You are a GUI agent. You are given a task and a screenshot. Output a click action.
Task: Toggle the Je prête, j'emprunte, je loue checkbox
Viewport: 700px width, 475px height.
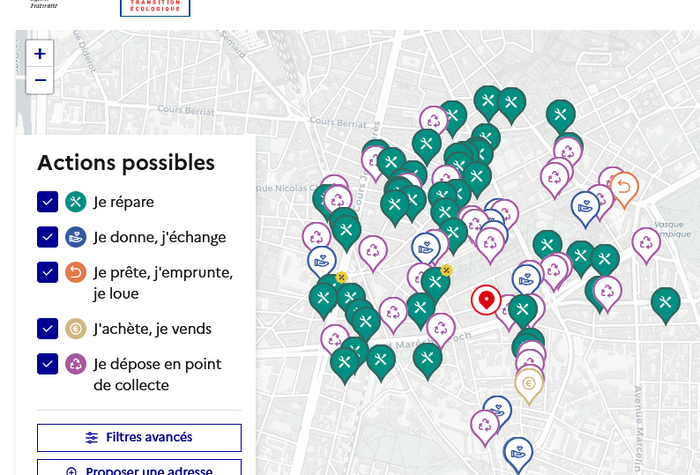[x=47, y=272]
